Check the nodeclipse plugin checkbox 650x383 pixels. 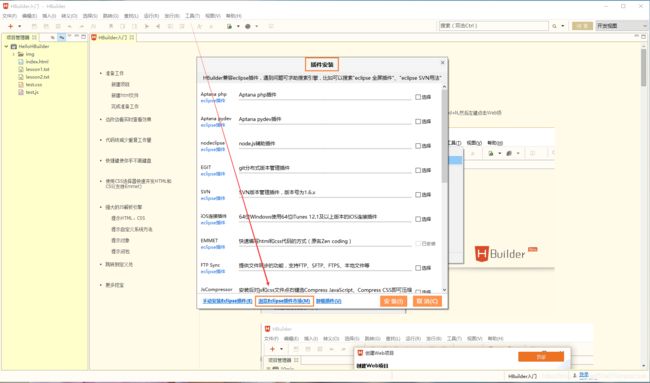(418, 146)
